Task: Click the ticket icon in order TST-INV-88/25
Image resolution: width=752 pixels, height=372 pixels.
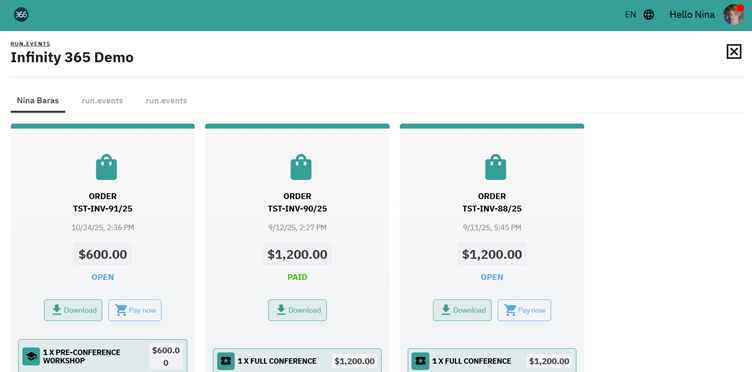Action: click(421, 361)
